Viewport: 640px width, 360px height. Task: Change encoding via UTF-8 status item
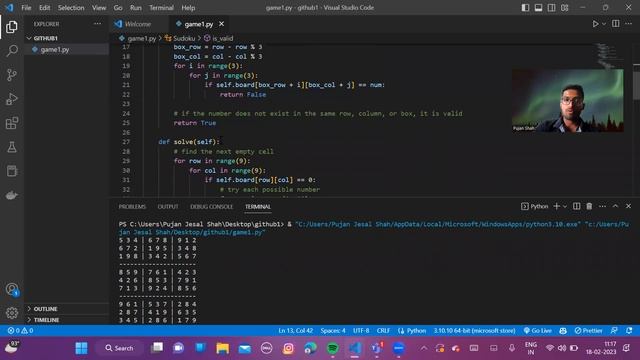point(361,331)
